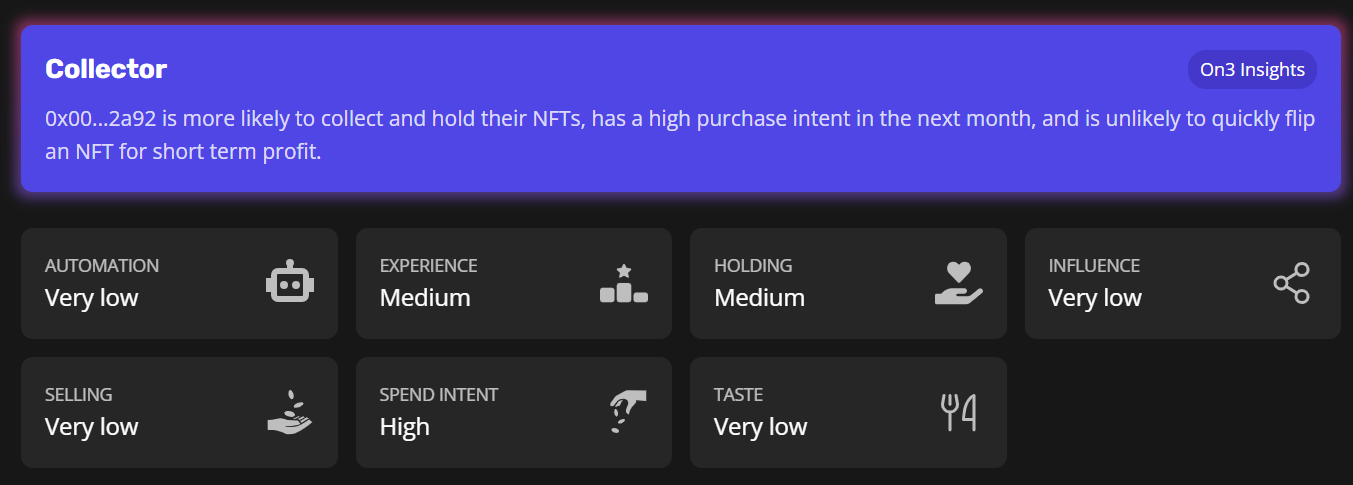Click the On3 Insights badge
The image size is (1353, 485).
[1252, 70]
